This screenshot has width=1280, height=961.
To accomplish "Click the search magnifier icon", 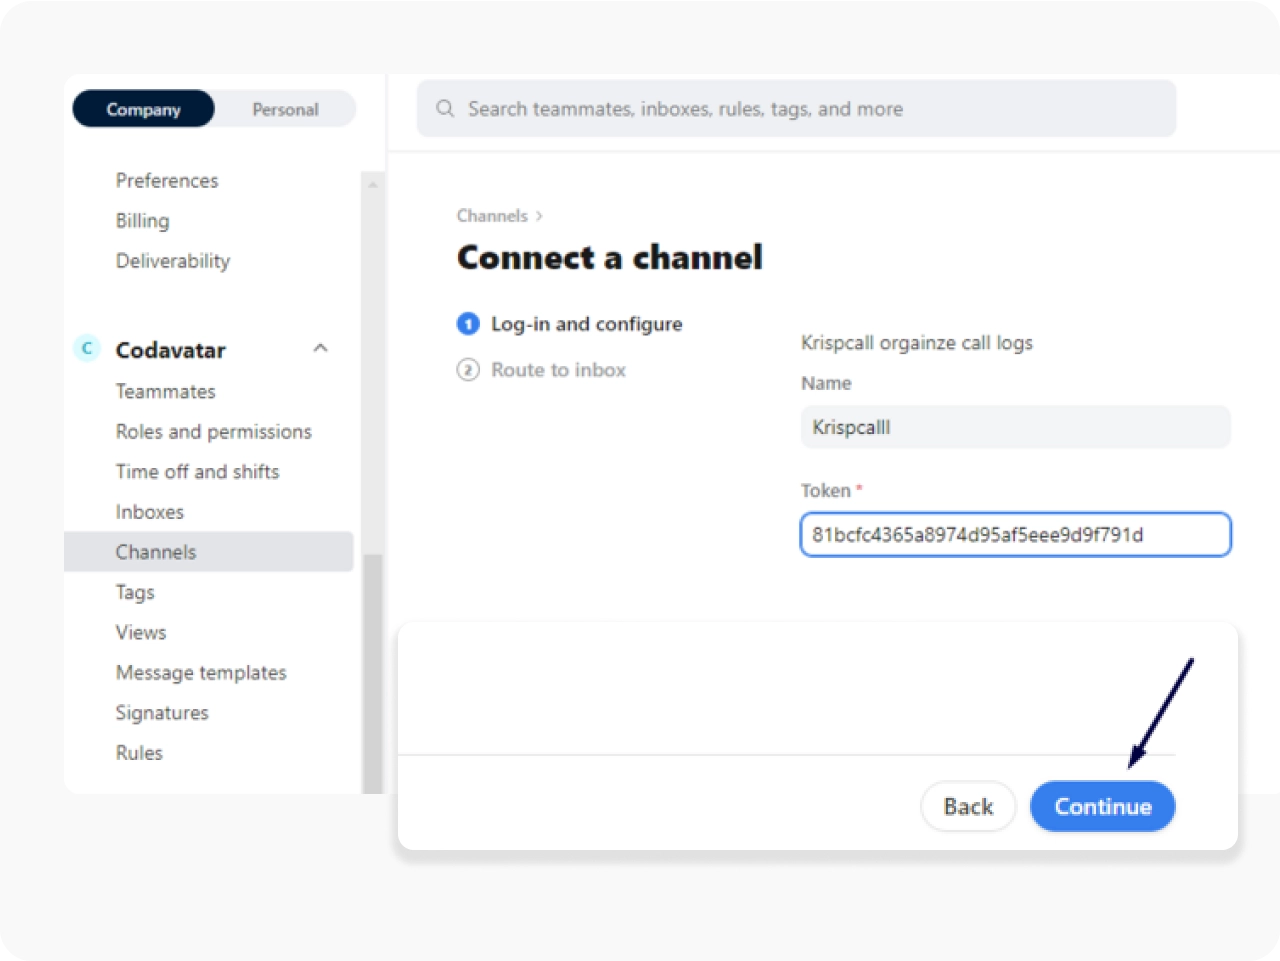I will click(445, 108).
